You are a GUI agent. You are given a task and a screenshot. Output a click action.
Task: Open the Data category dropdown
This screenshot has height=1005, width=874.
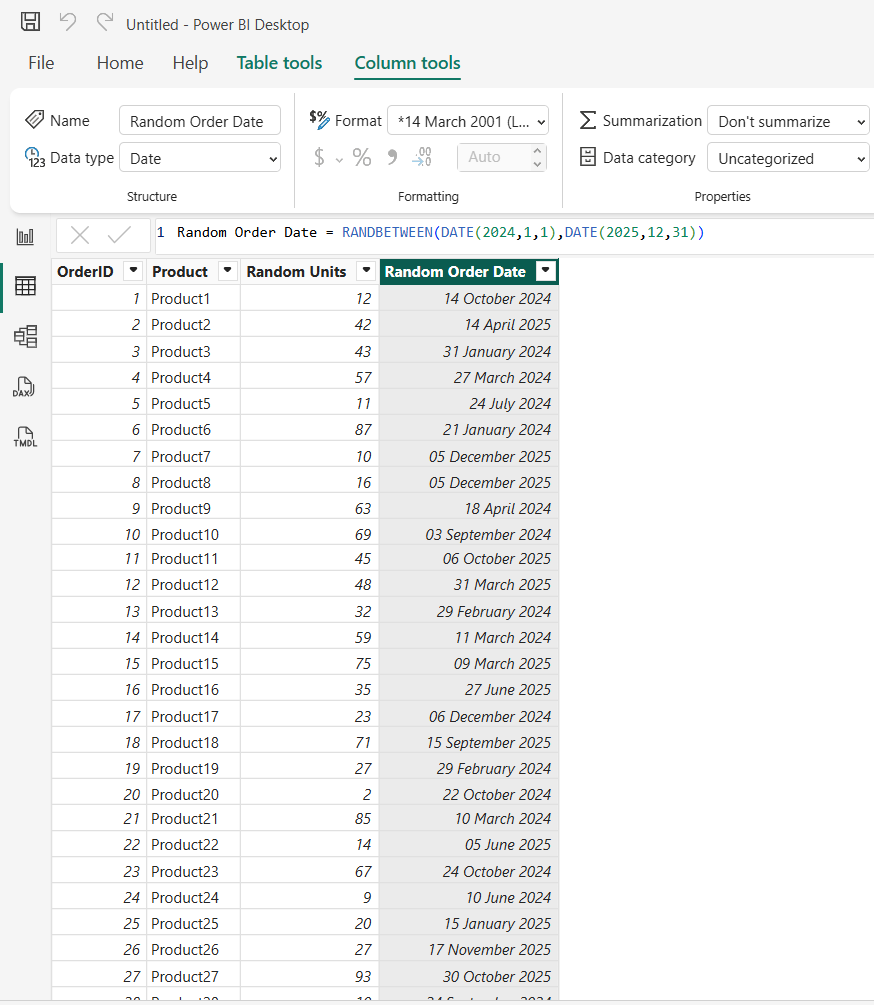[x=788, y=158]
